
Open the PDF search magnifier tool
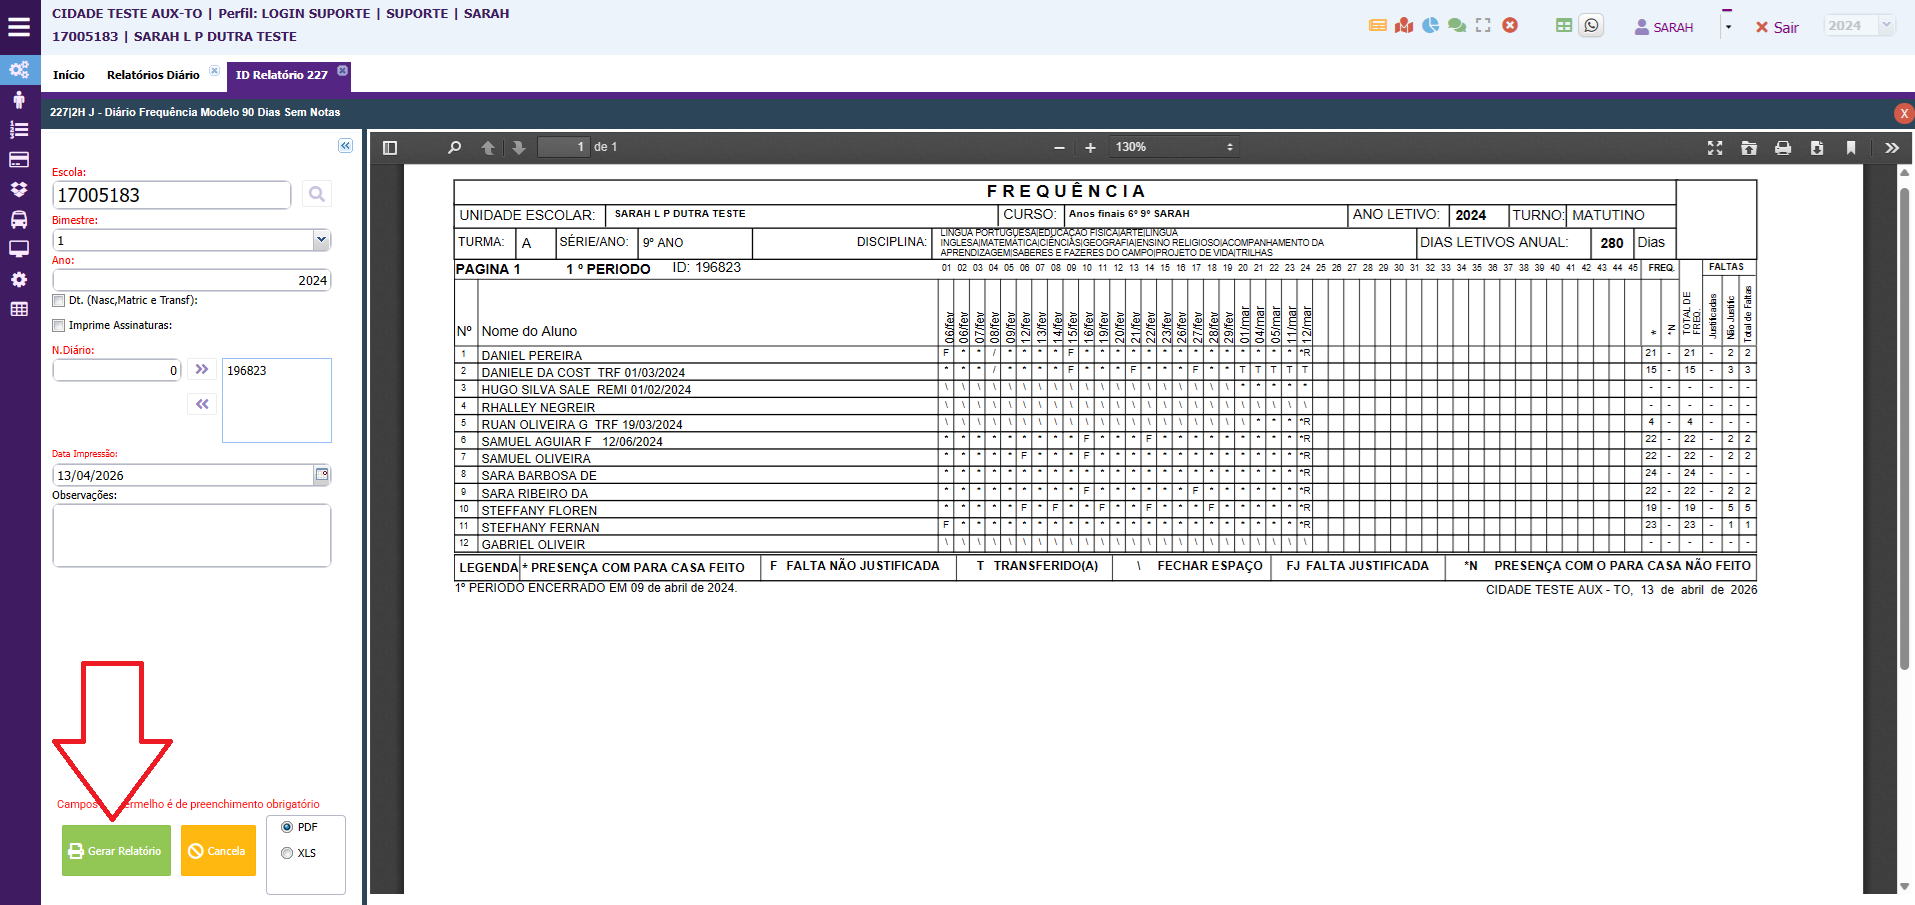[454, 148]
